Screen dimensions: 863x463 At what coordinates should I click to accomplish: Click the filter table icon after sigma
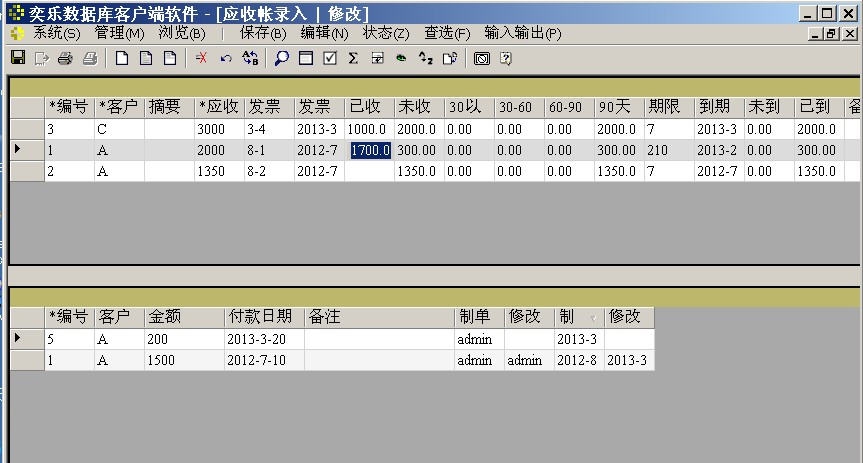[378, 58]
